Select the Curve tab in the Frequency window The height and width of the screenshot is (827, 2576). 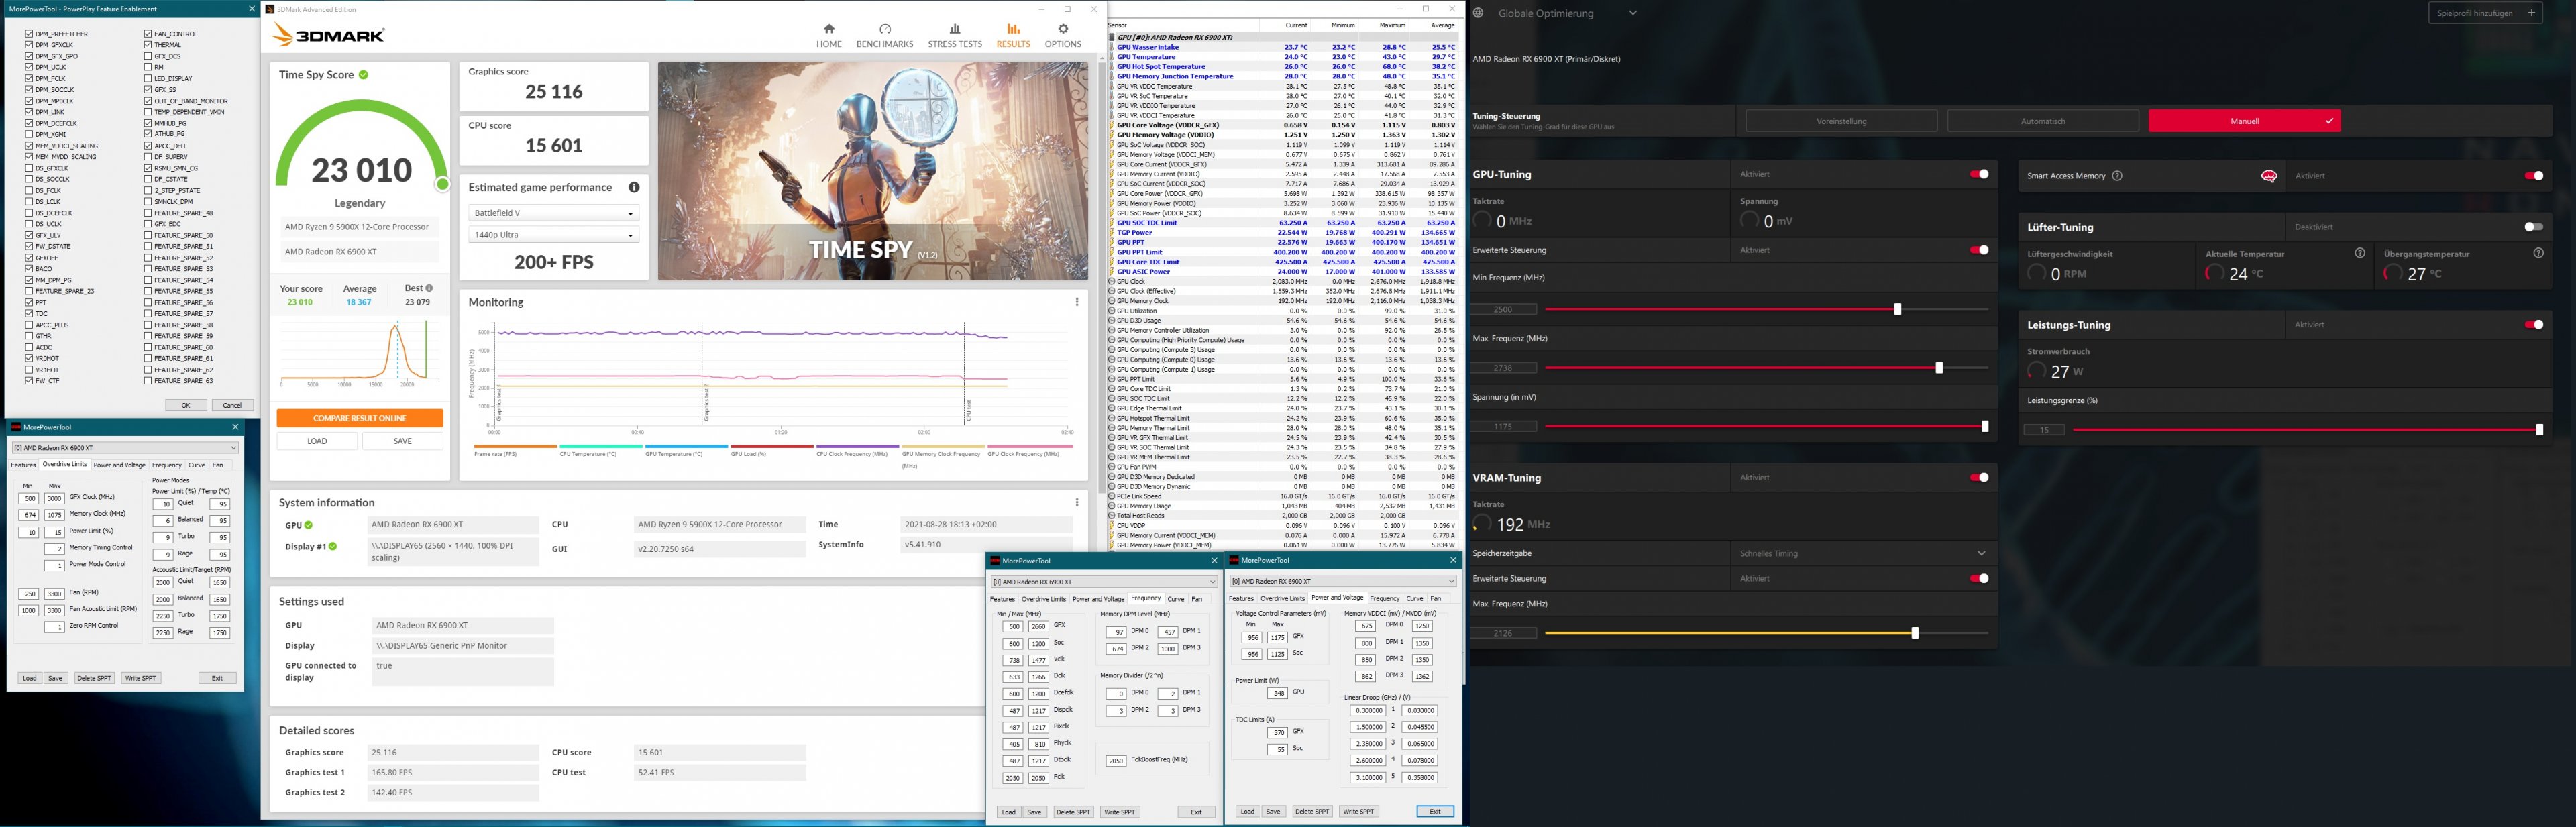click(1175, 599)
